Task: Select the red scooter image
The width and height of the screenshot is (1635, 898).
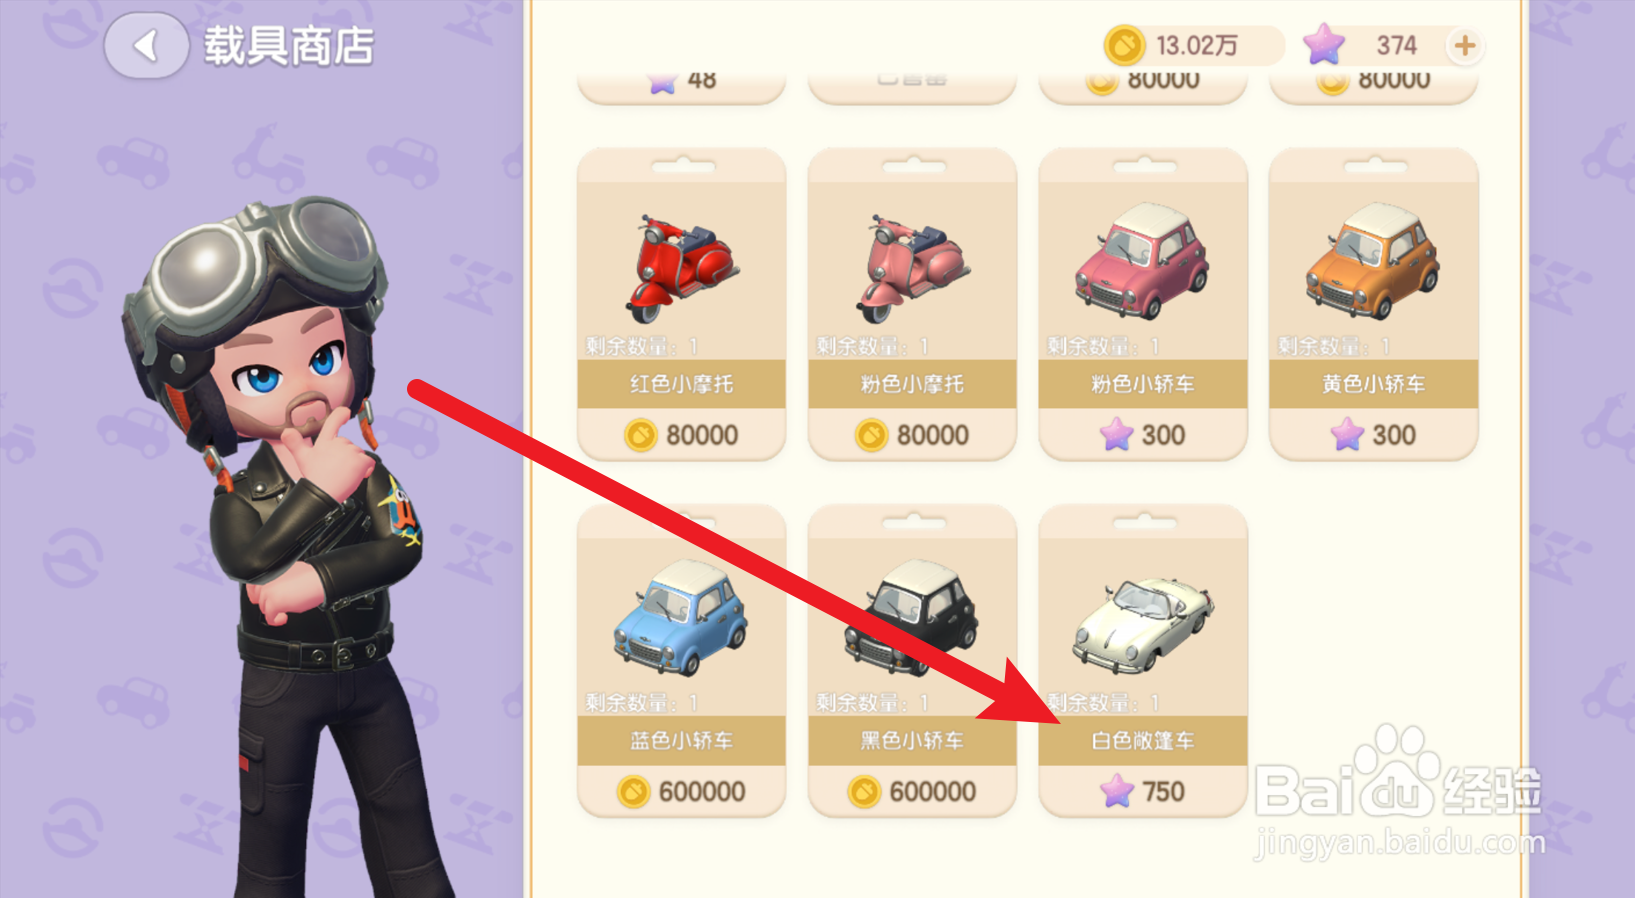Action: (x=682, y=266)
